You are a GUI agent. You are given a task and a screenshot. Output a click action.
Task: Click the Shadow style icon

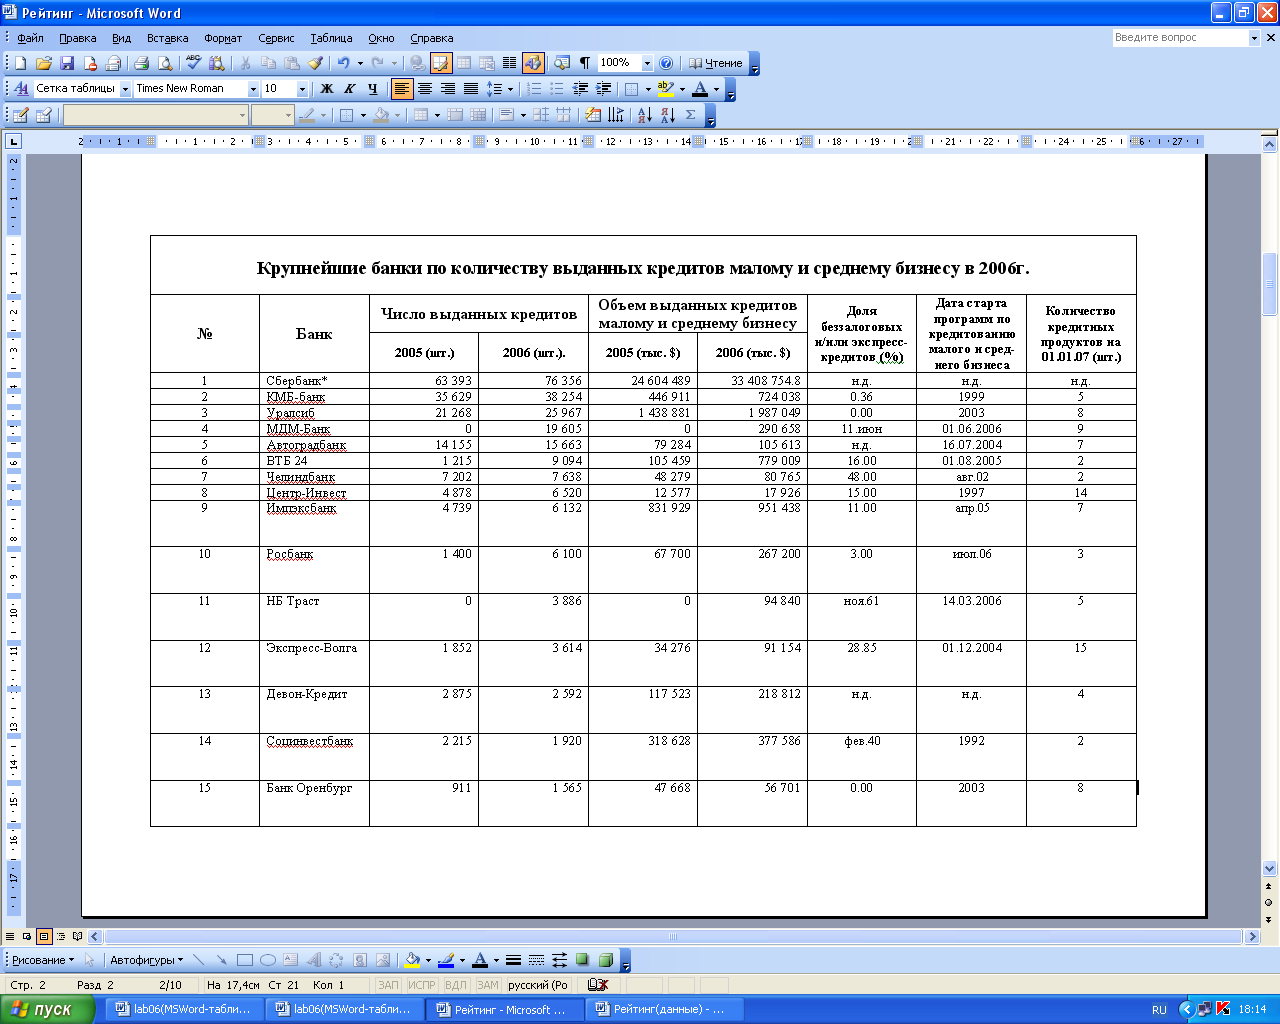pyautogui.click(x=582, y=960)
